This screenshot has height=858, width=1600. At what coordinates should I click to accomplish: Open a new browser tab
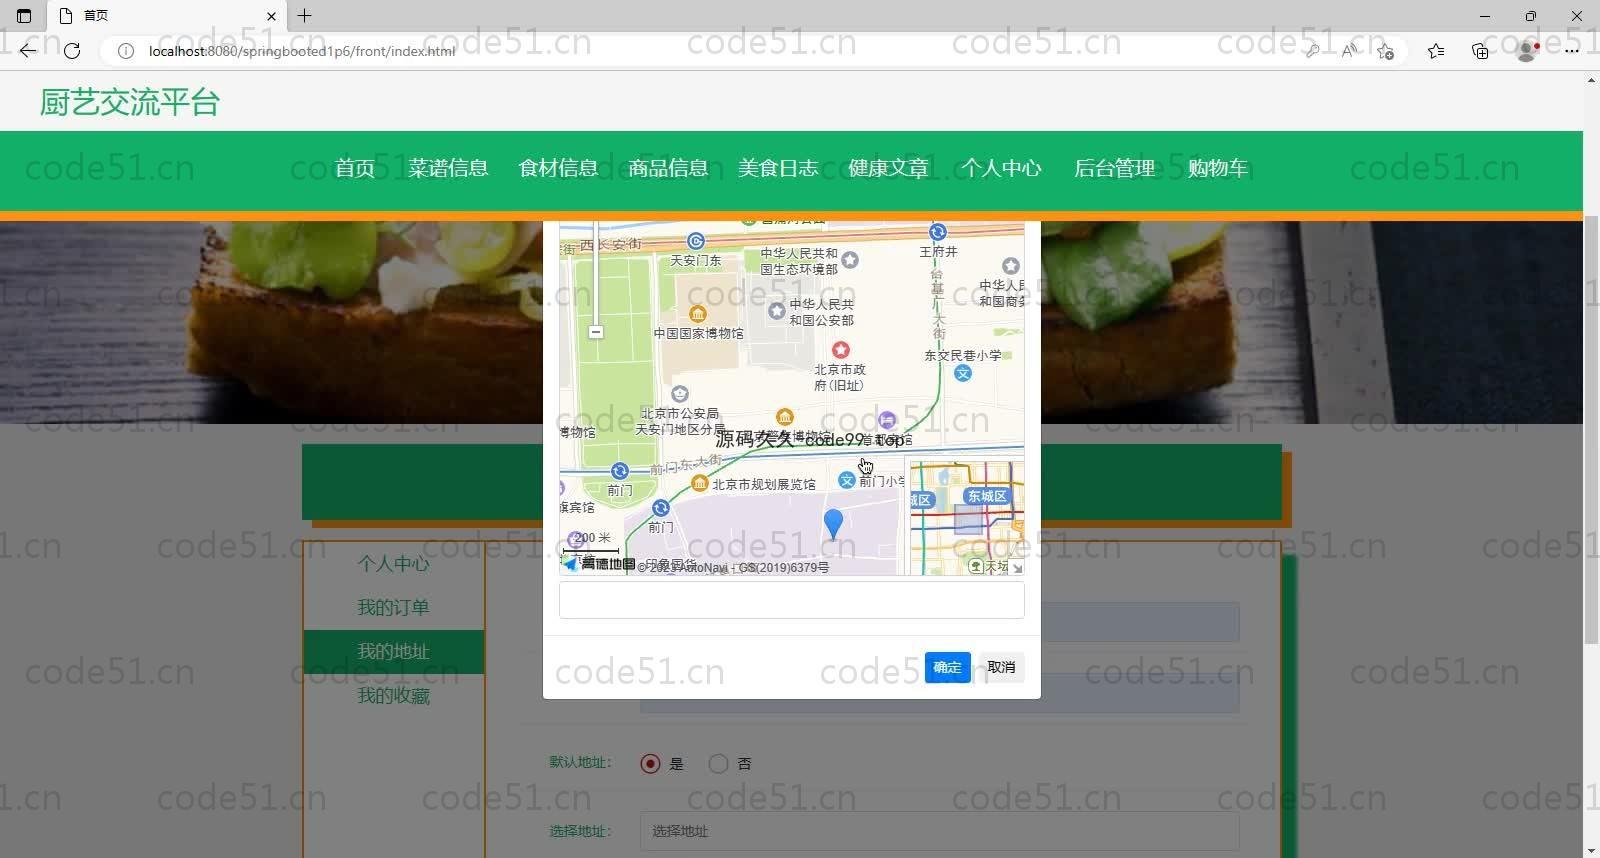point(305,16)
